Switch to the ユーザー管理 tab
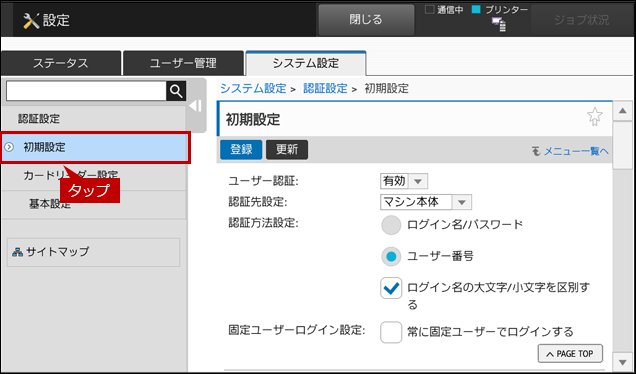This screenshot has height=374, width=636. coord(183,63)
